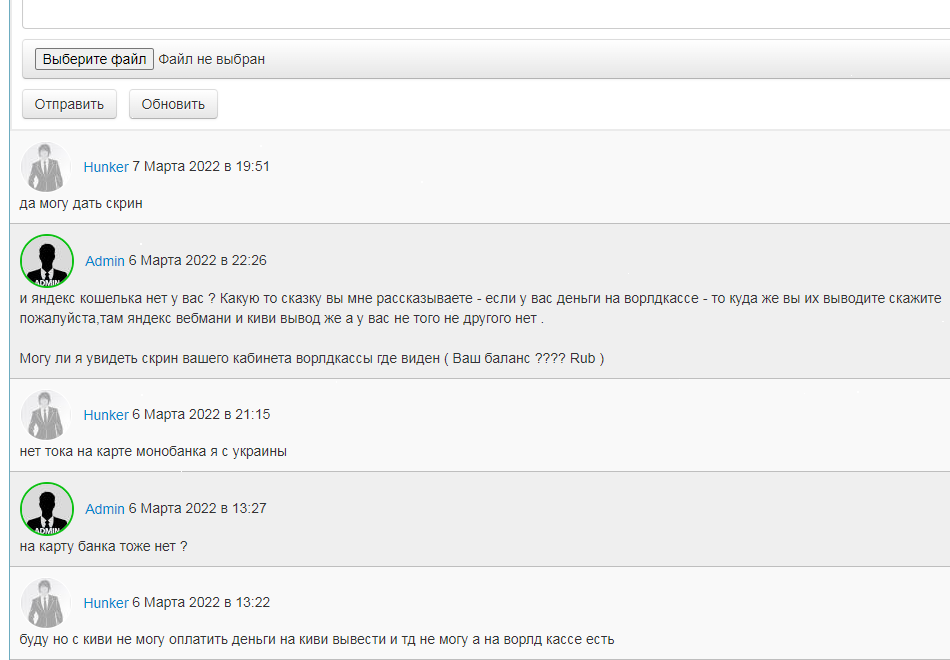
Task: Open Hunker's username link on the 13:22 message
Action: pyautogui.click(x=106, y=603)
